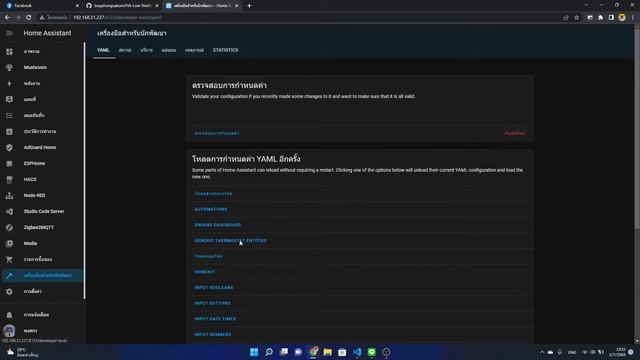Switch to YAML tab
This screenshot has height=360, width=640.
103,50
